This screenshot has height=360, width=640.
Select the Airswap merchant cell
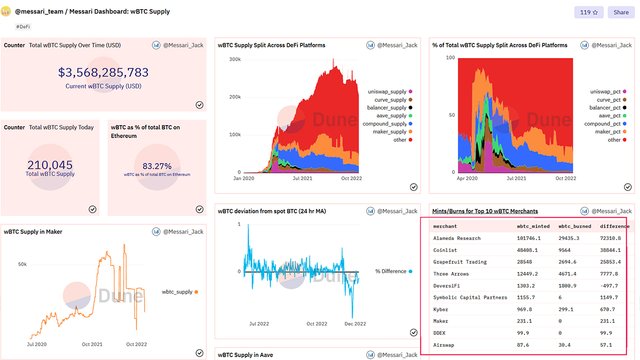click(443, 345)
